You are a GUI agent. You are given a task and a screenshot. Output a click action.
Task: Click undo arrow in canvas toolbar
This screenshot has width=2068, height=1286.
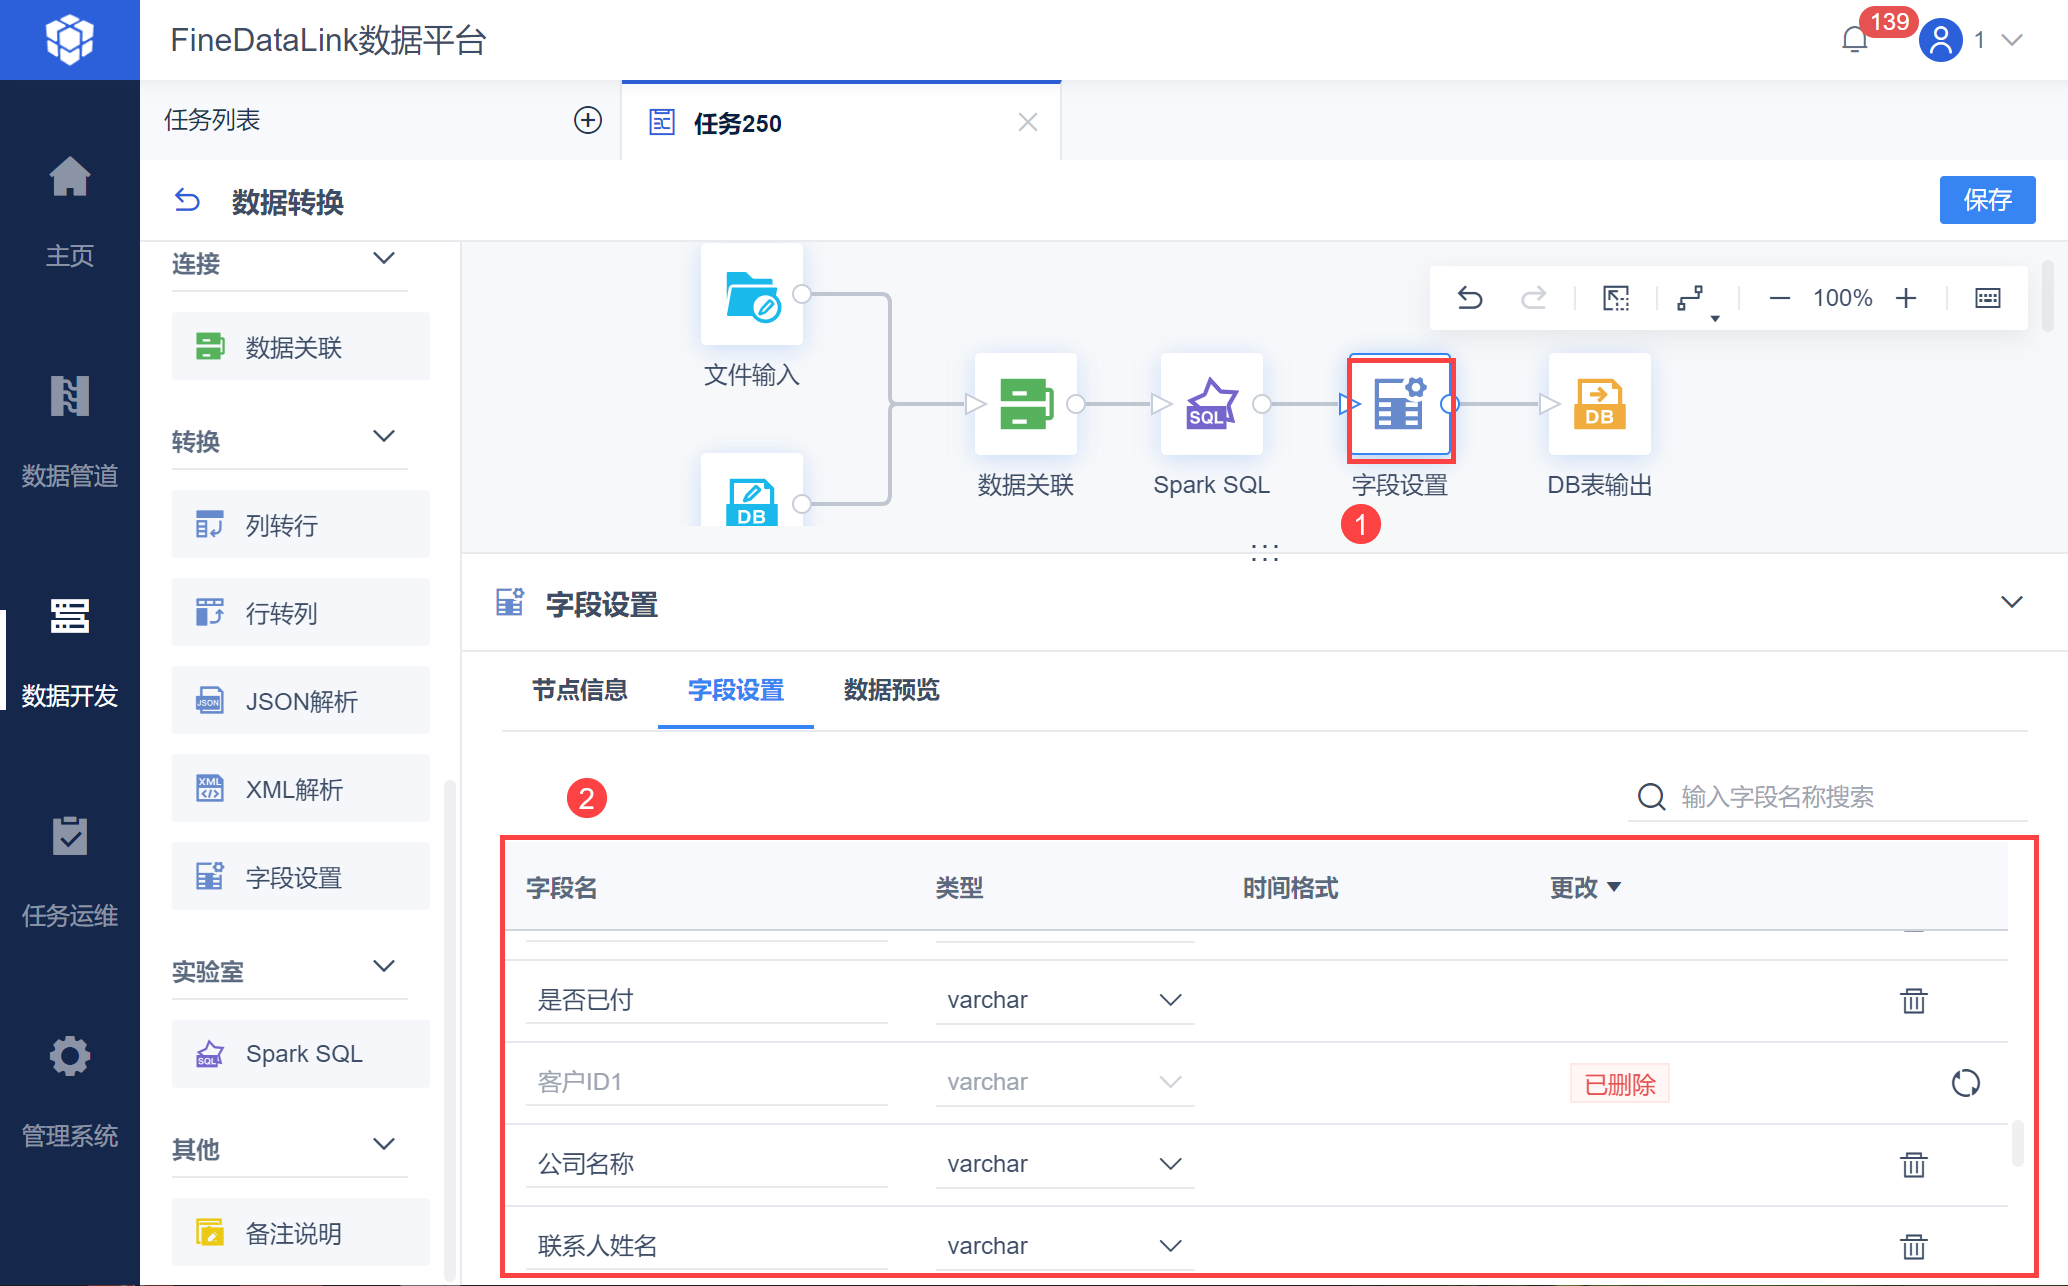[1469, 298]
